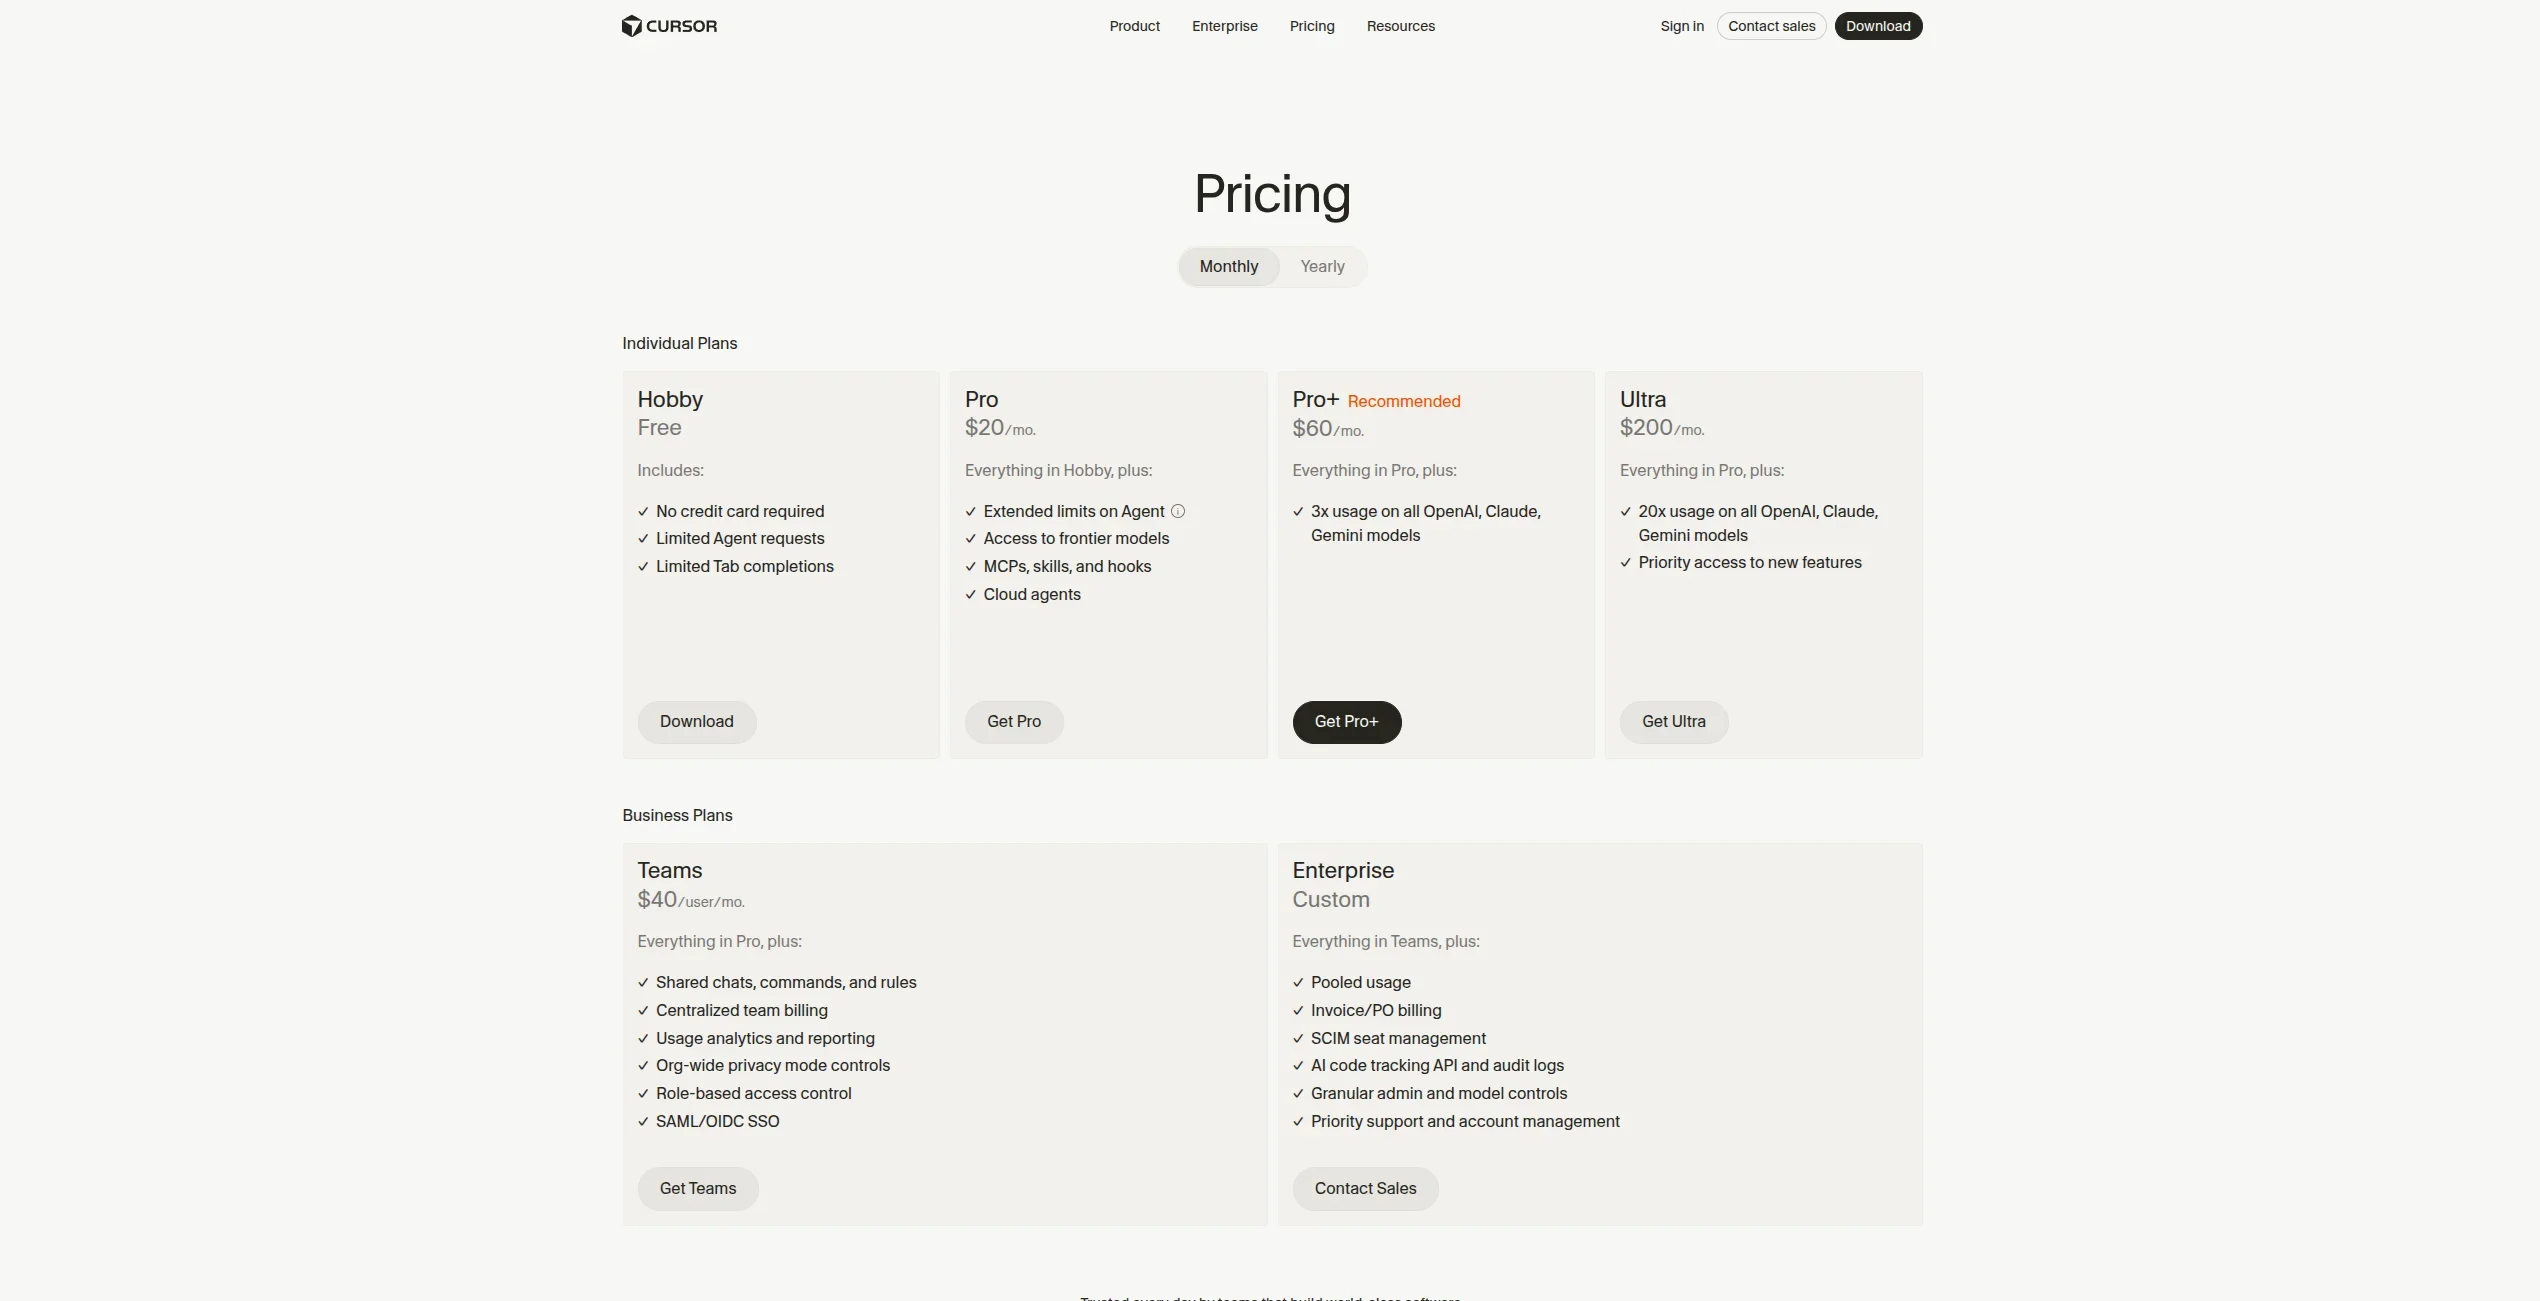Click the Pro+ Recommended label
The width and height of the screenshot is (2540, 1301).
(x=1403, y=400)
